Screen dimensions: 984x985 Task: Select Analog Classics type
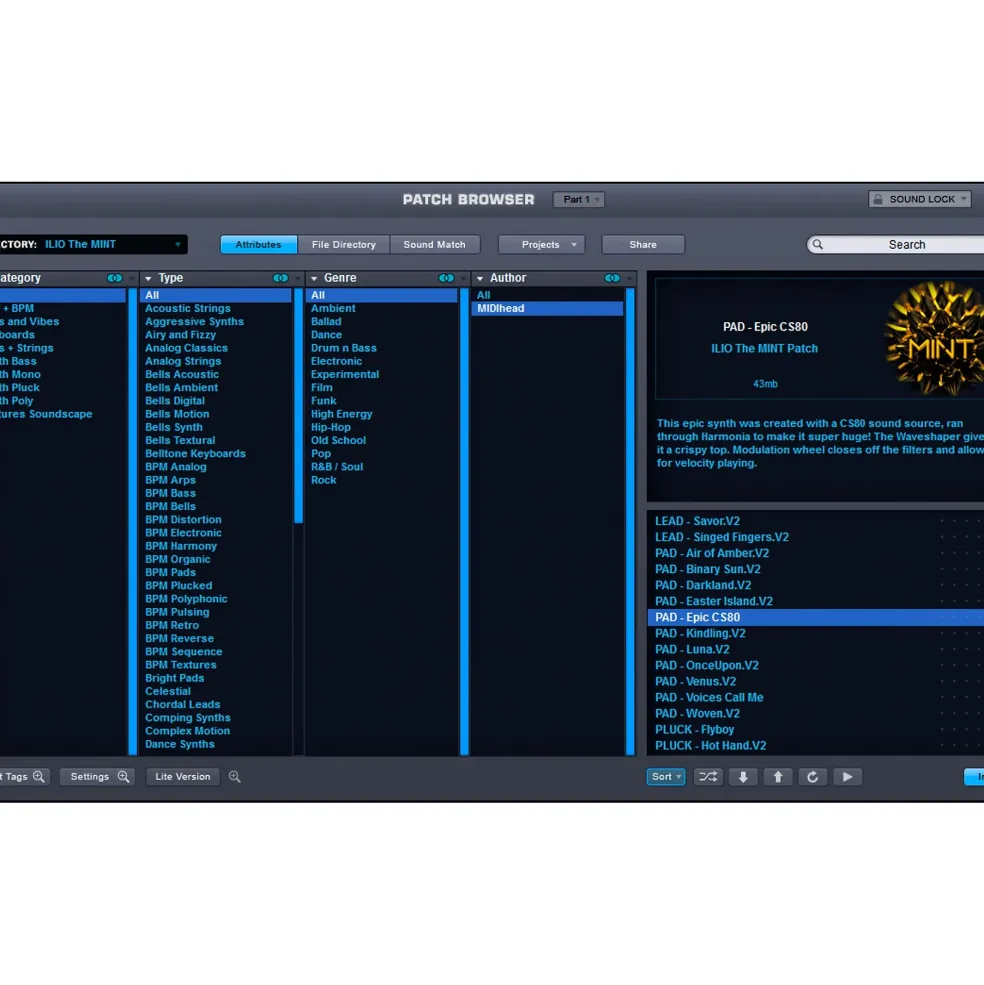point(186,348)
